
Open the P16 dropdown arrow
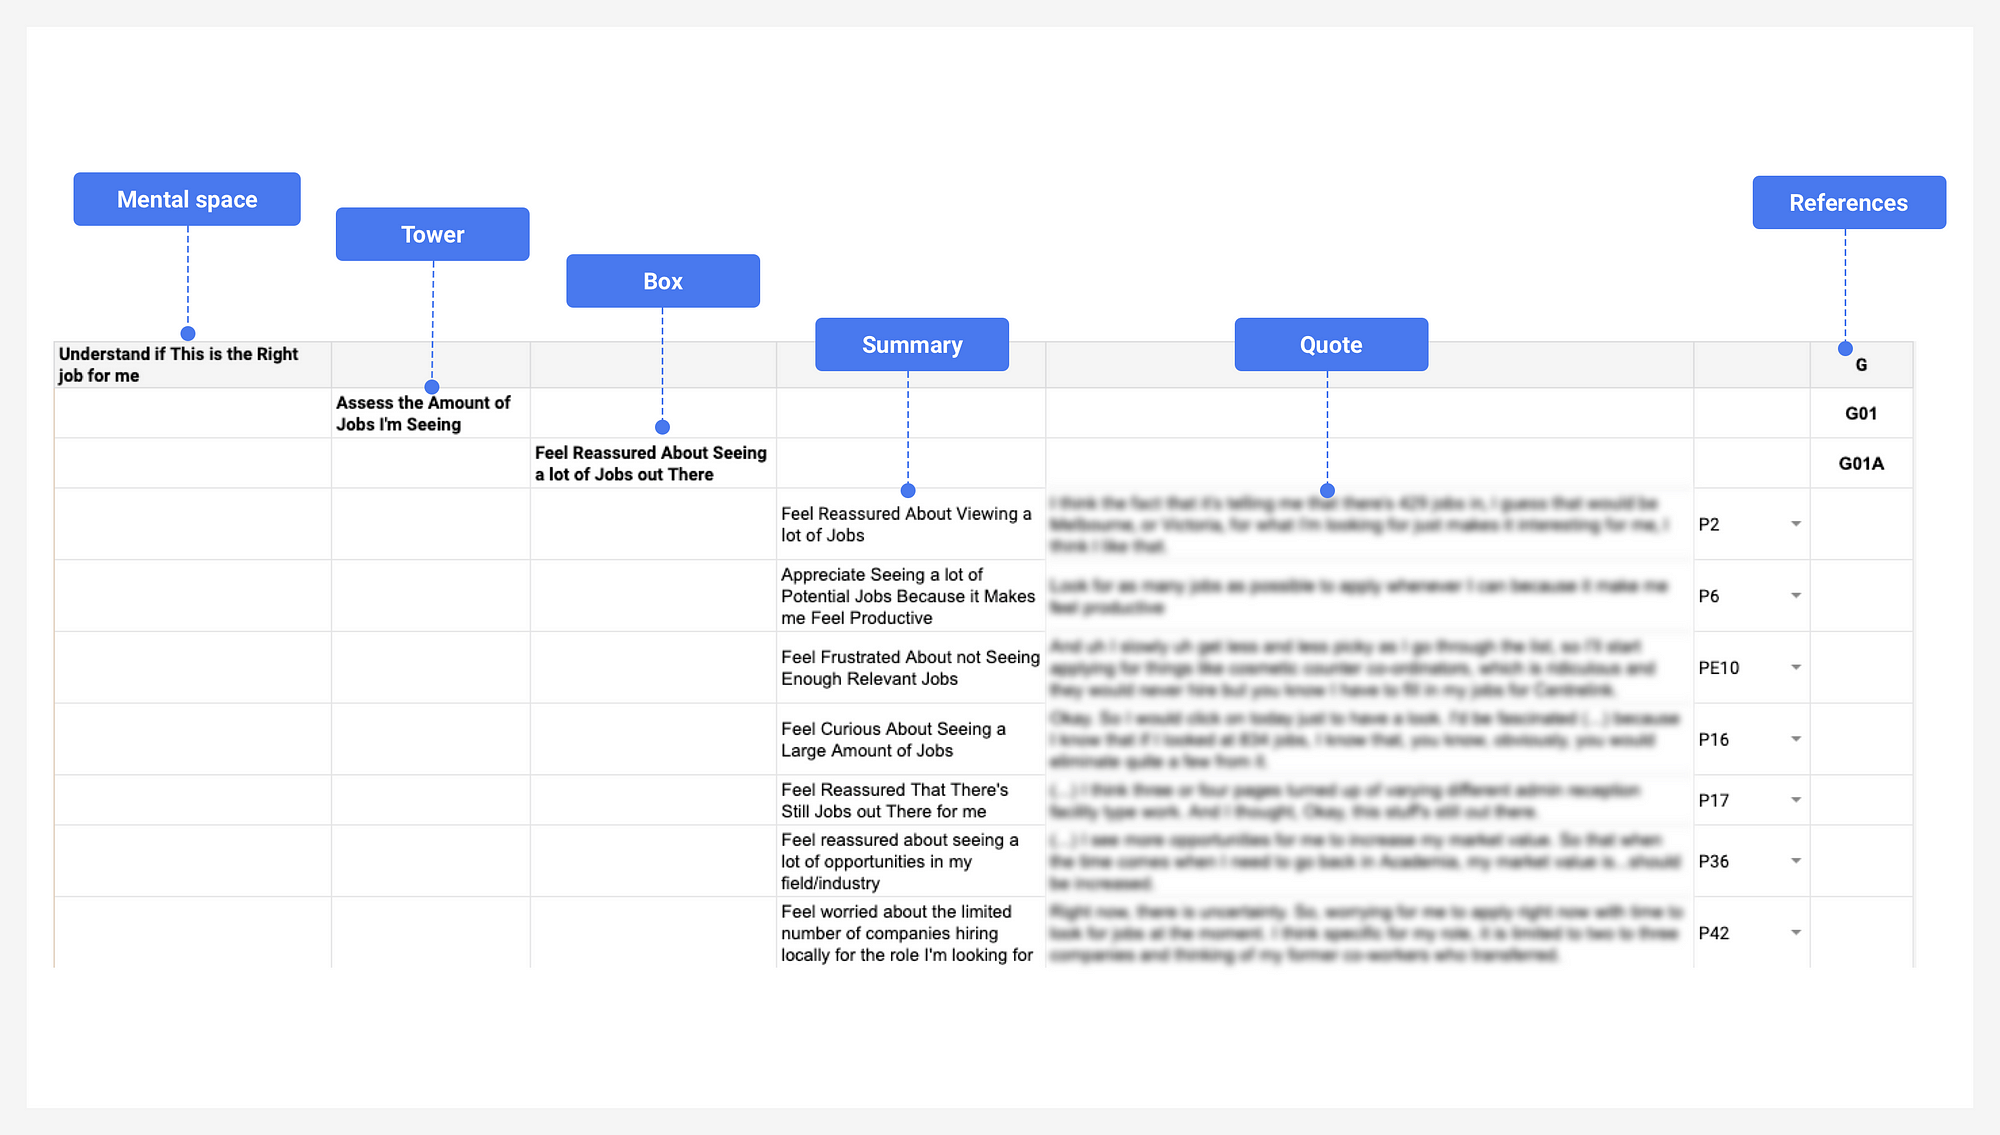pos(1796,740)
